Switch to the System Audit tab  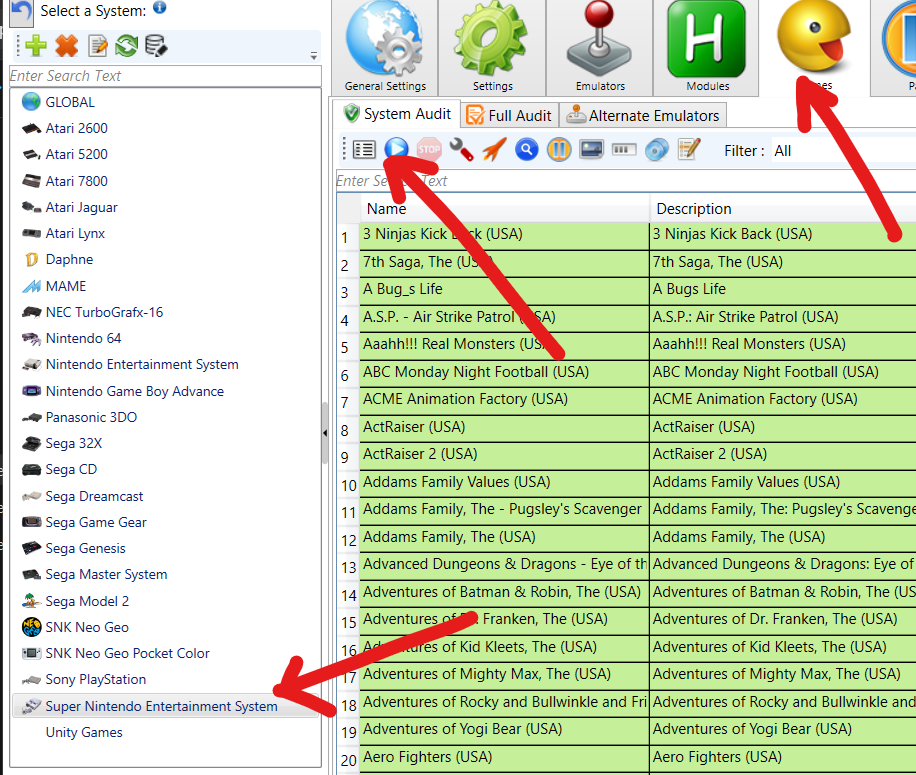click(398, 114)
